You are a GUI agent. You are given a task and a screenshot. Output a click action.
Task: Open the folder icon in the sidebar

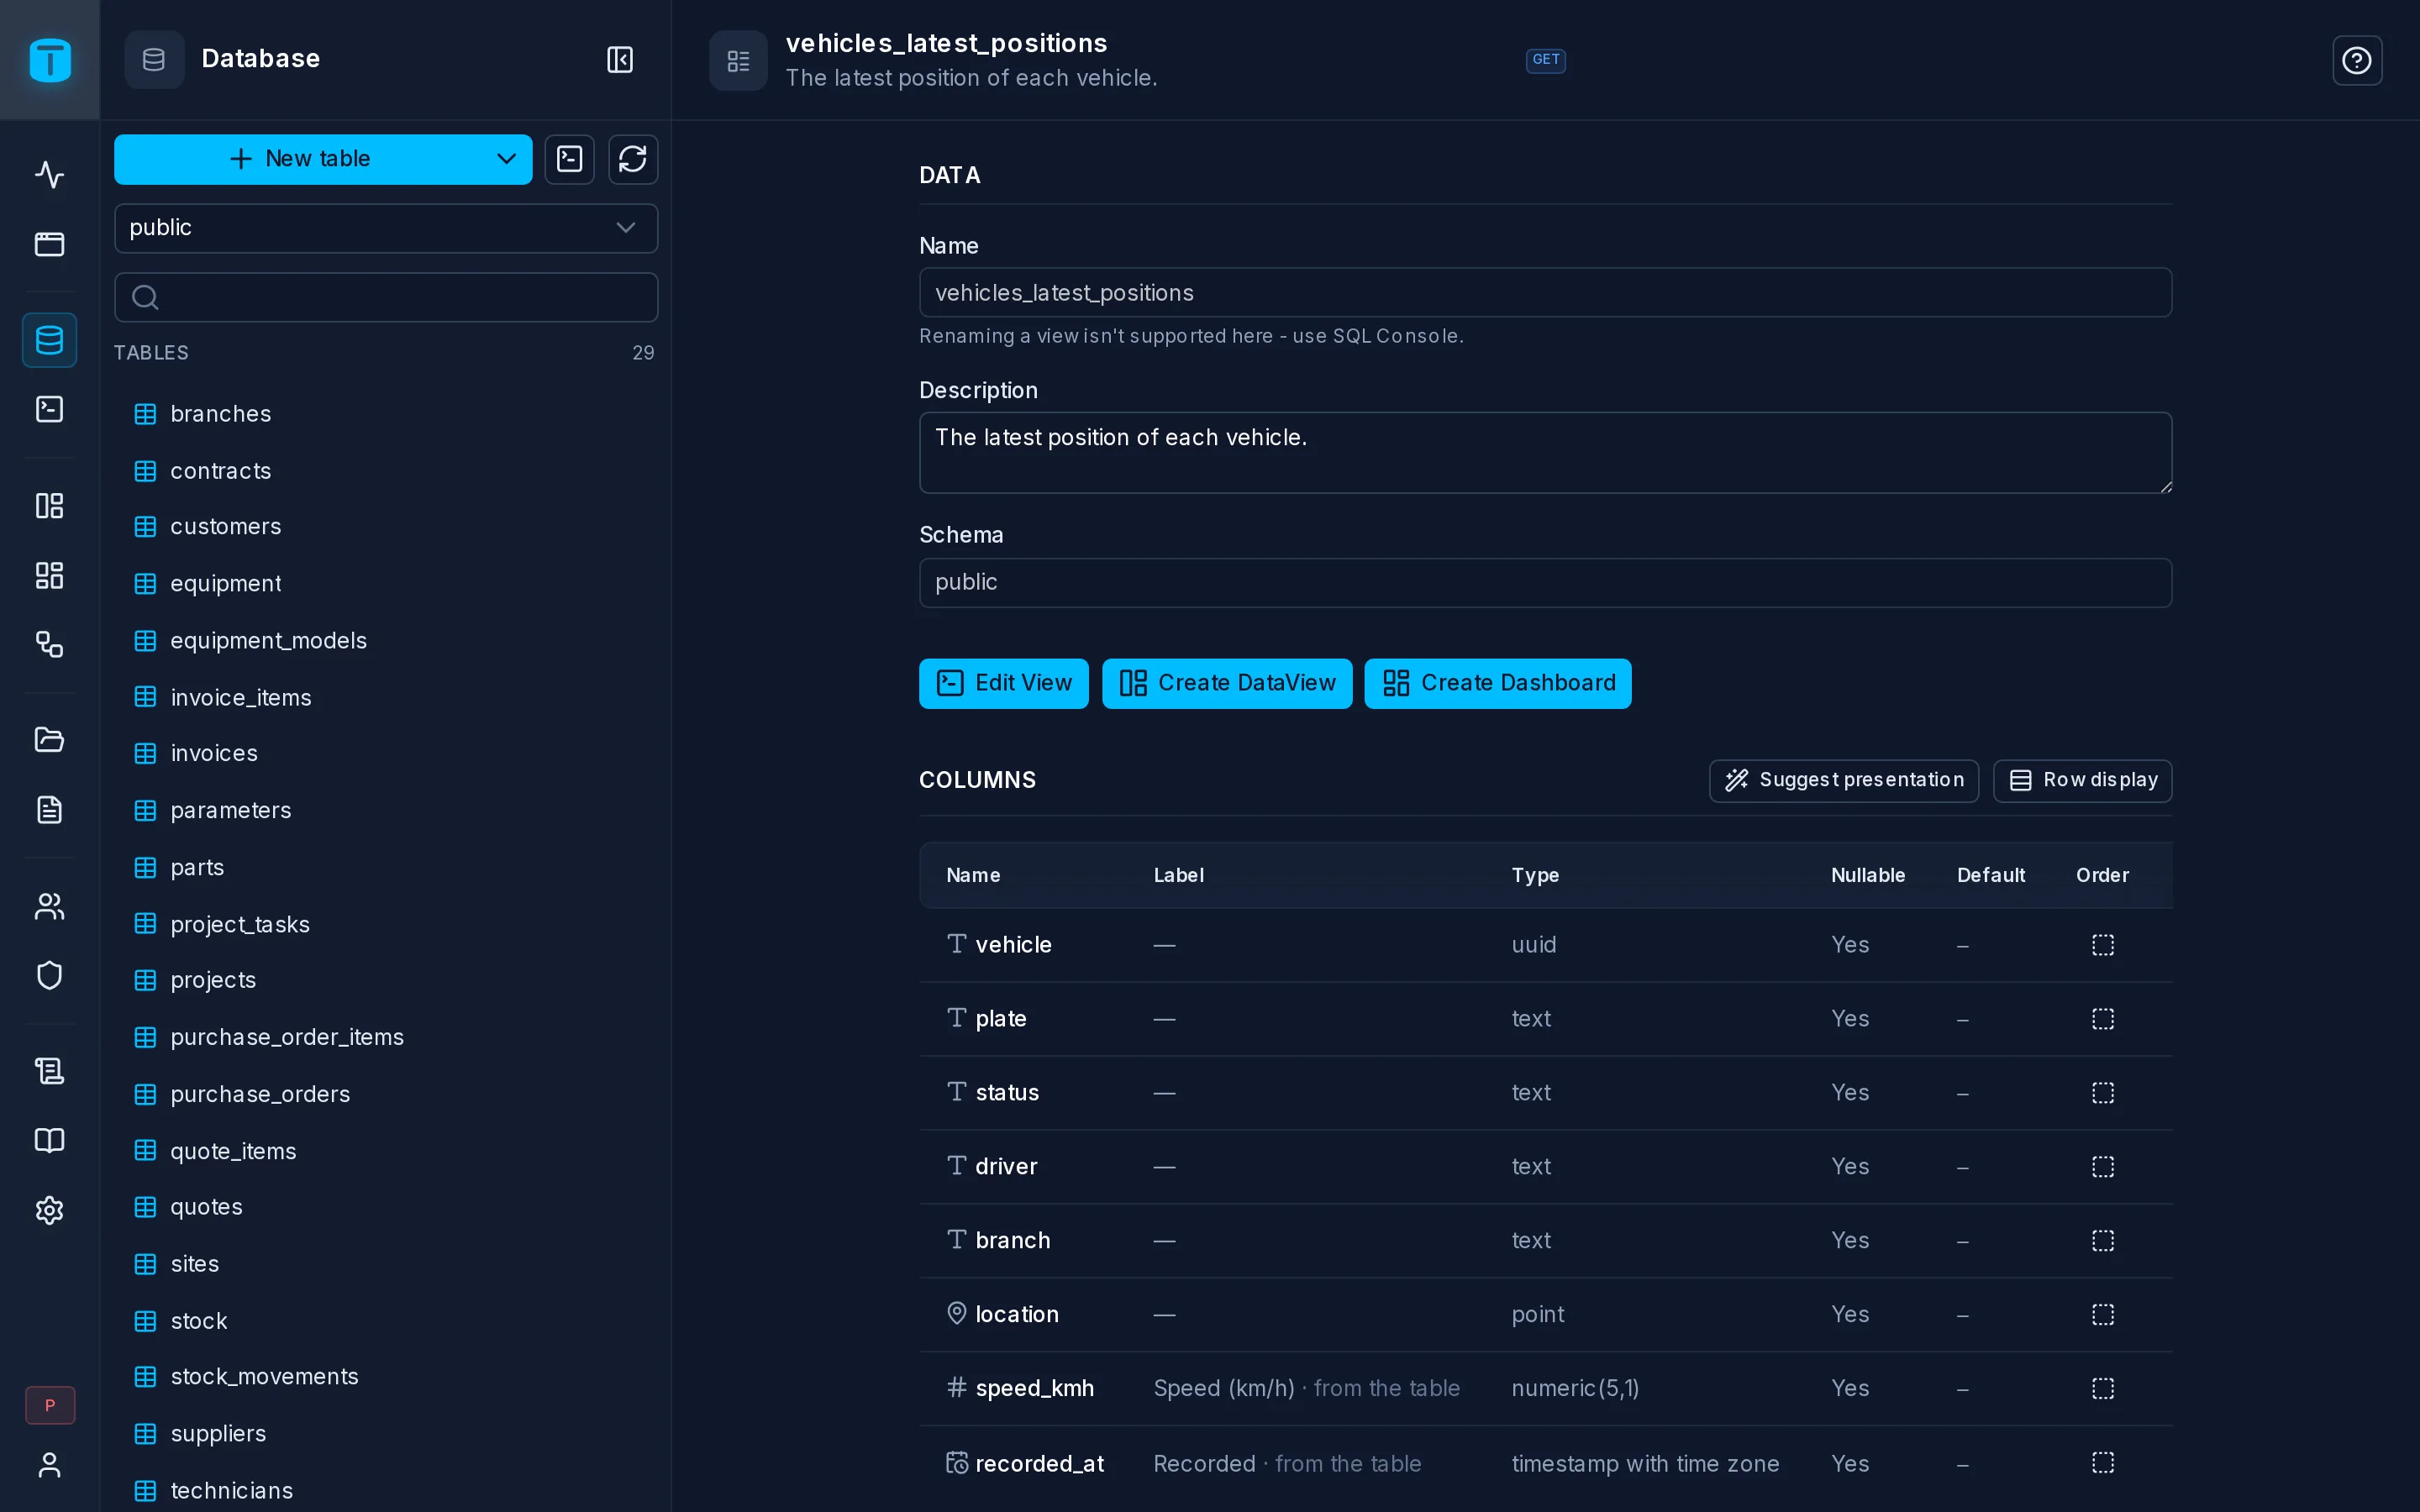pyautogui.click(x=49, y=740)
